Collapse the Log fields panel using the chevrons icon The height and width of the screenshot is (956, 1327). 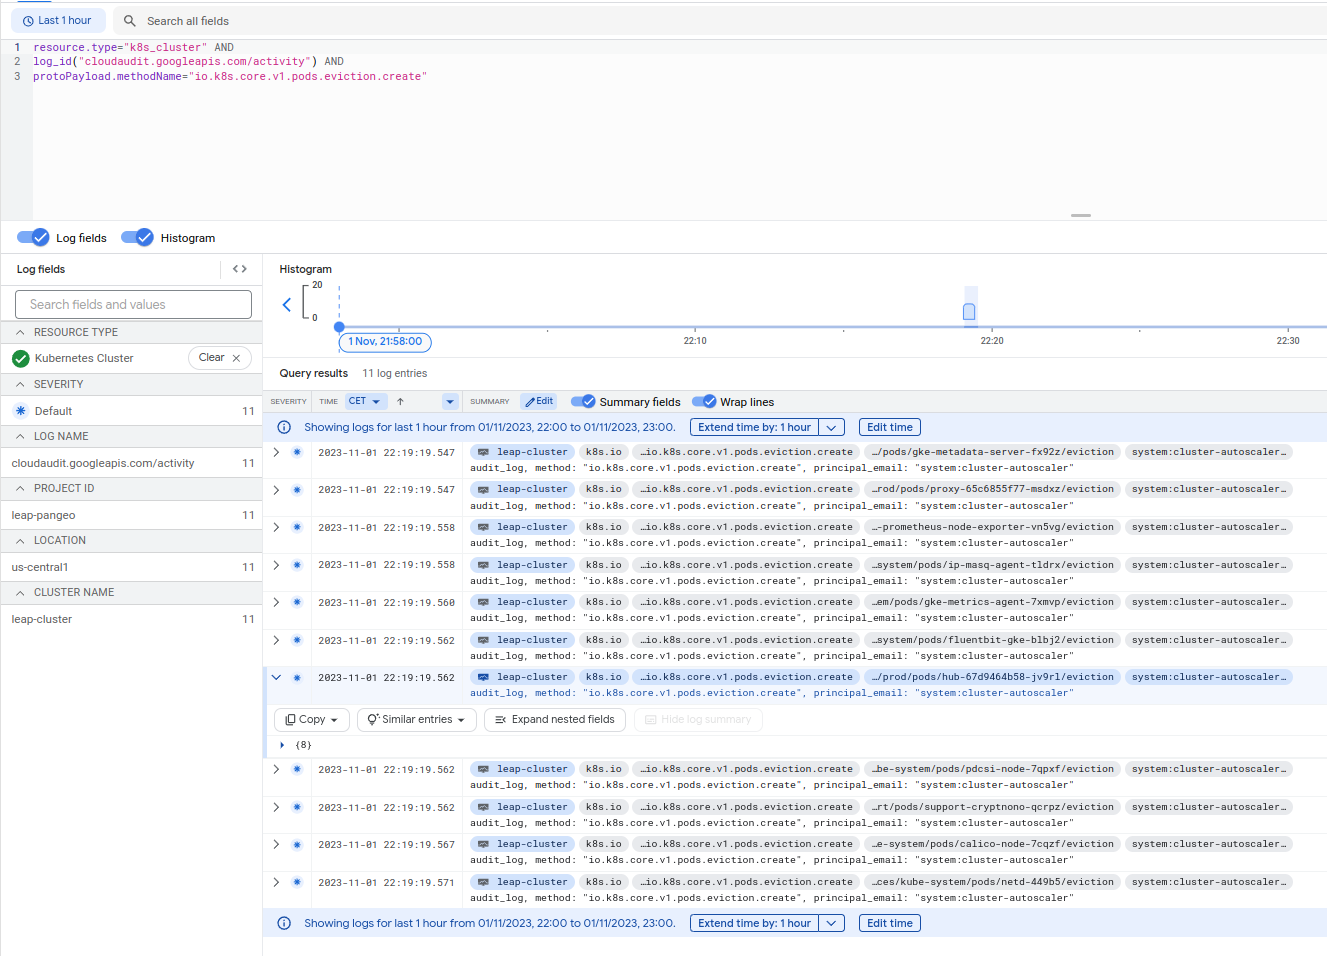point(238,268)
